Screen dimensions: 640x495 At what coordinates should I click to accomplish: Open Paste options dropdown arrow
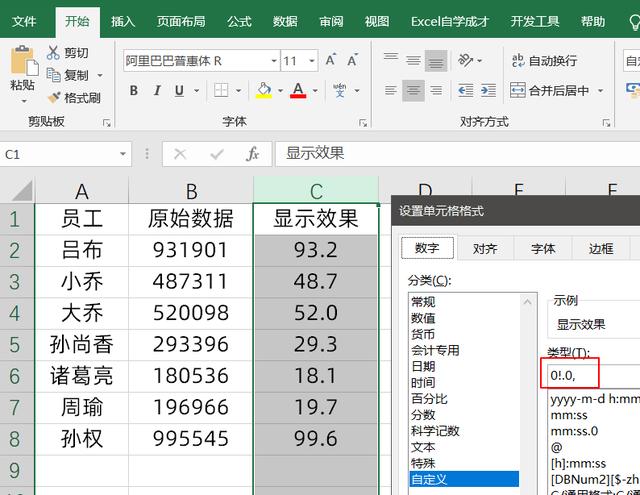(24, 101)
